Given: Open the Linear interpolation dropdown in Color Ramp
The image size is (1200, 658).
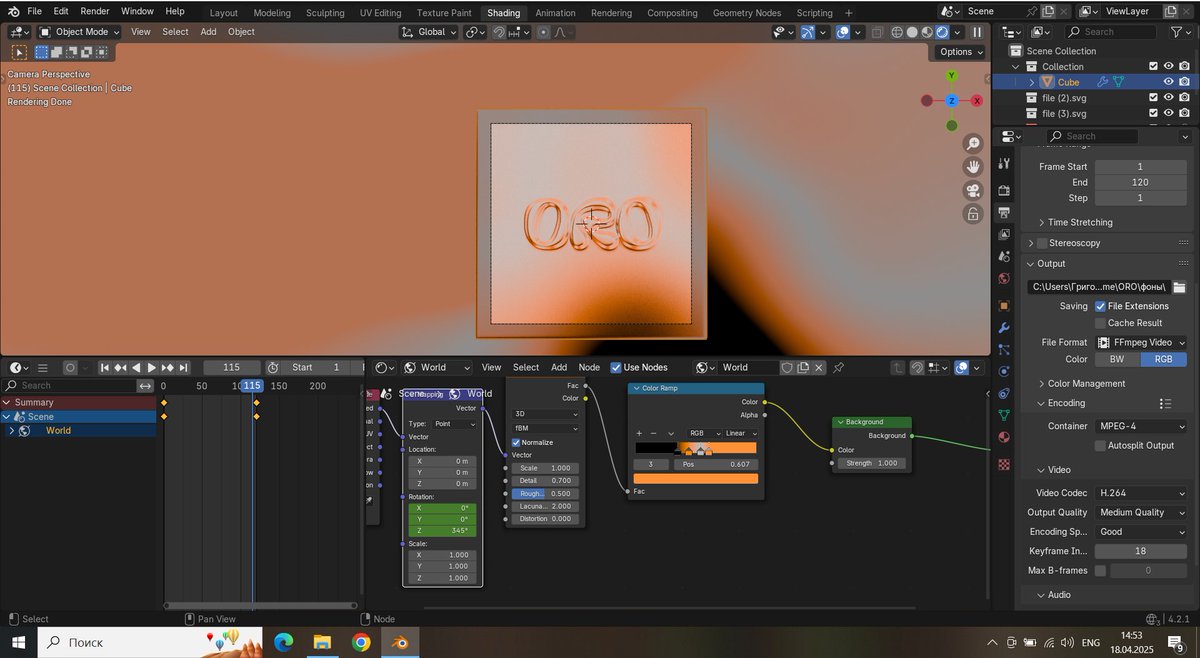Looking at the screenshot, I should click(x=740, y=433).
